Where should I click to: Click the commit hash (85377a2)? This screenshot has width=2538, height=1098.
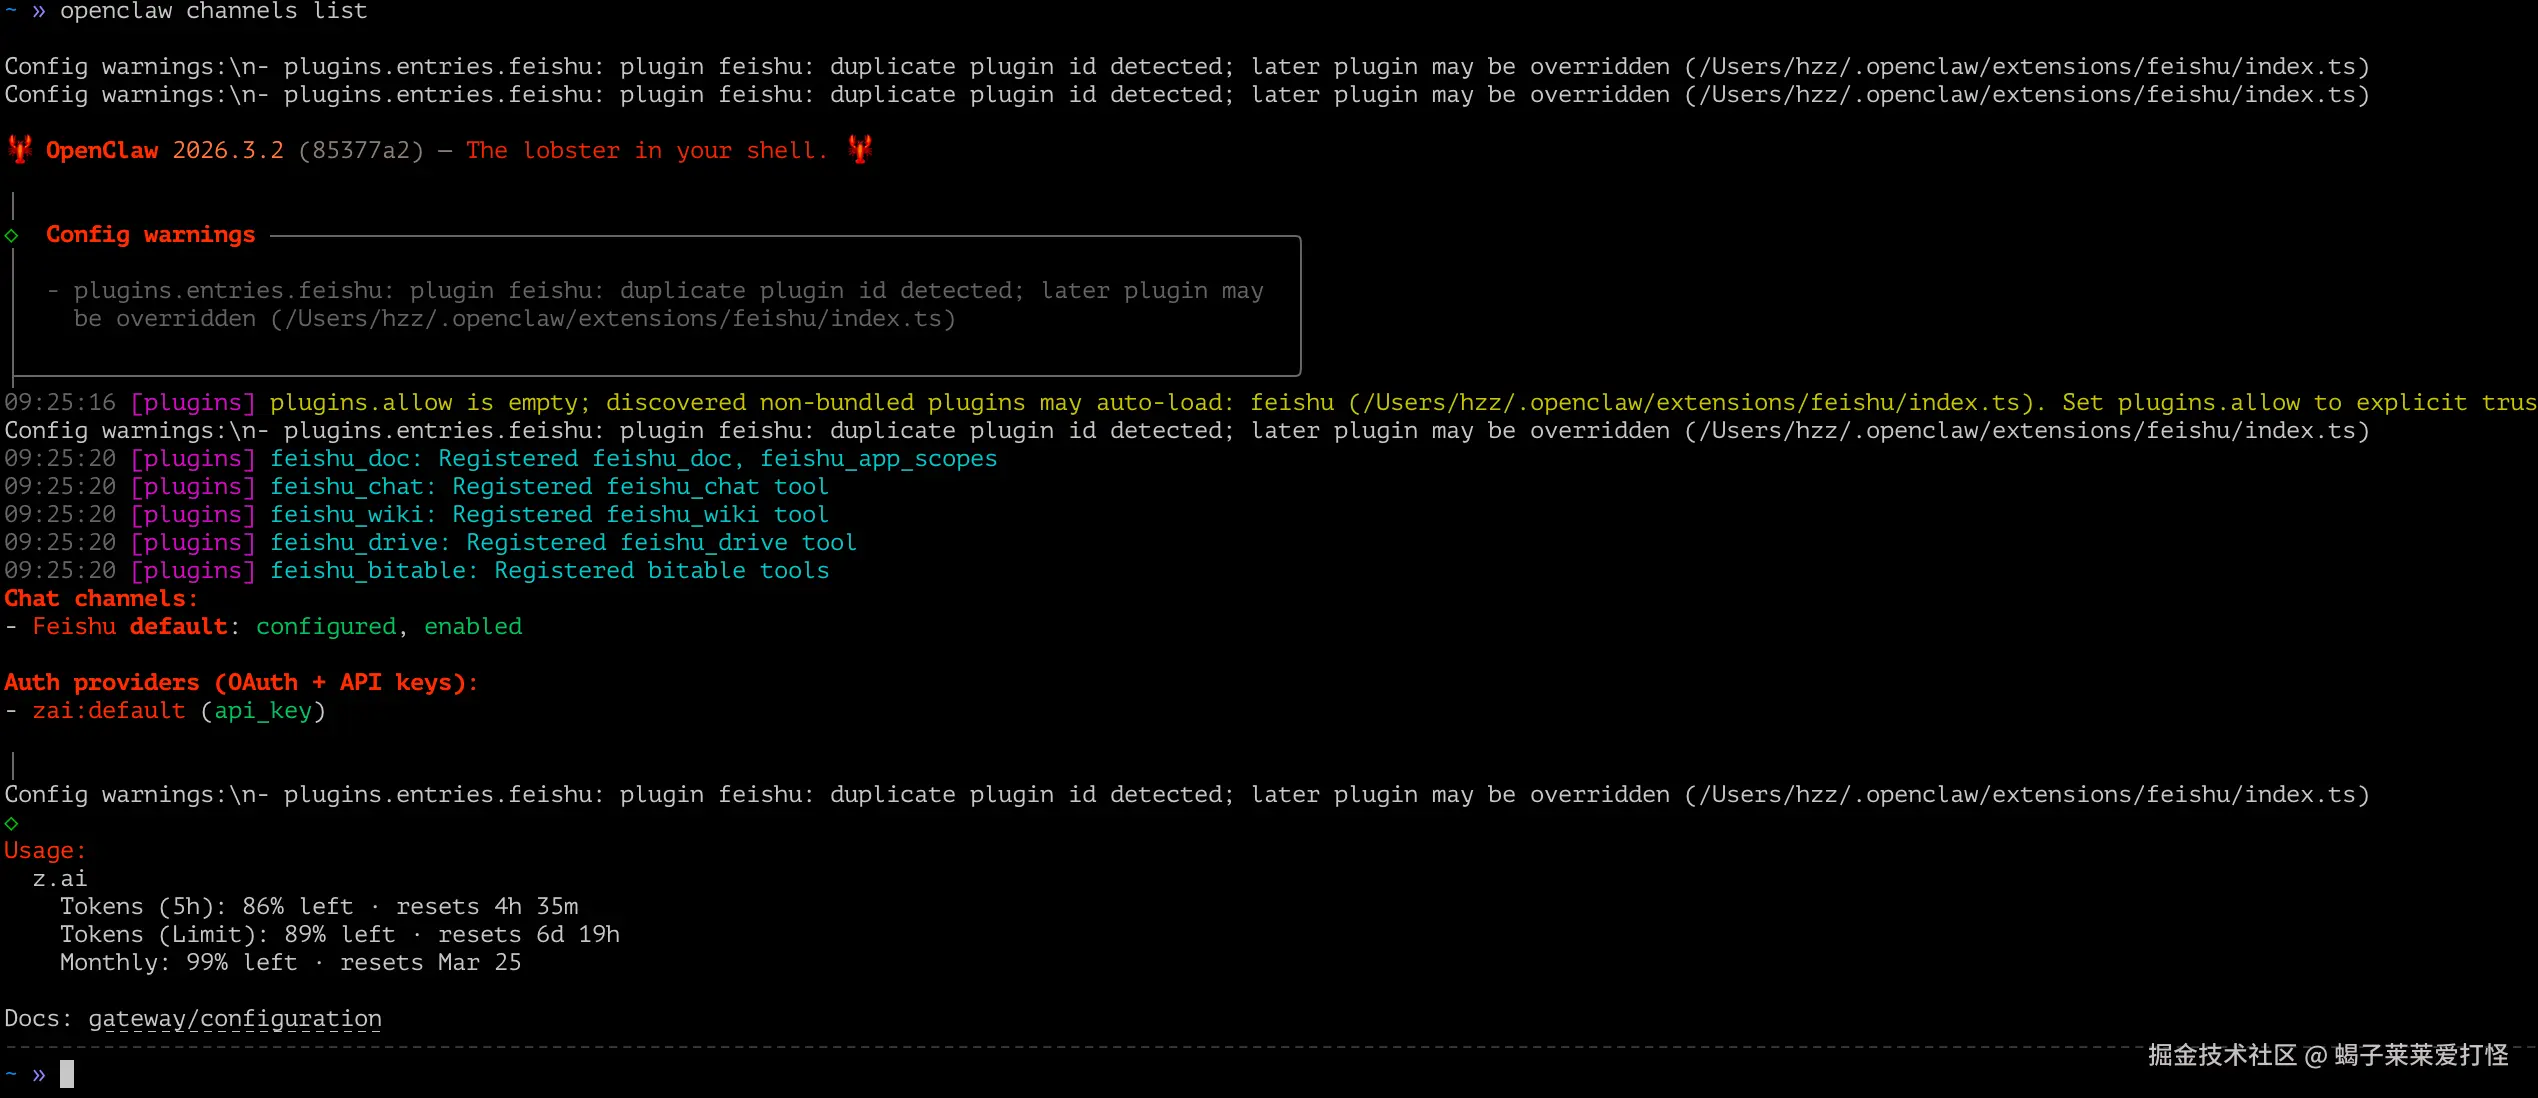(361, 151)
